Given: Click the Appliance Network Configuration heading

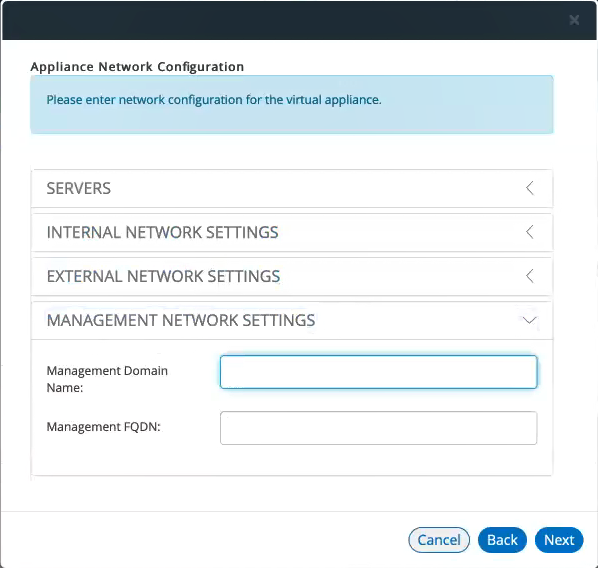Looking at the screenshot, I should click(137, 67).
